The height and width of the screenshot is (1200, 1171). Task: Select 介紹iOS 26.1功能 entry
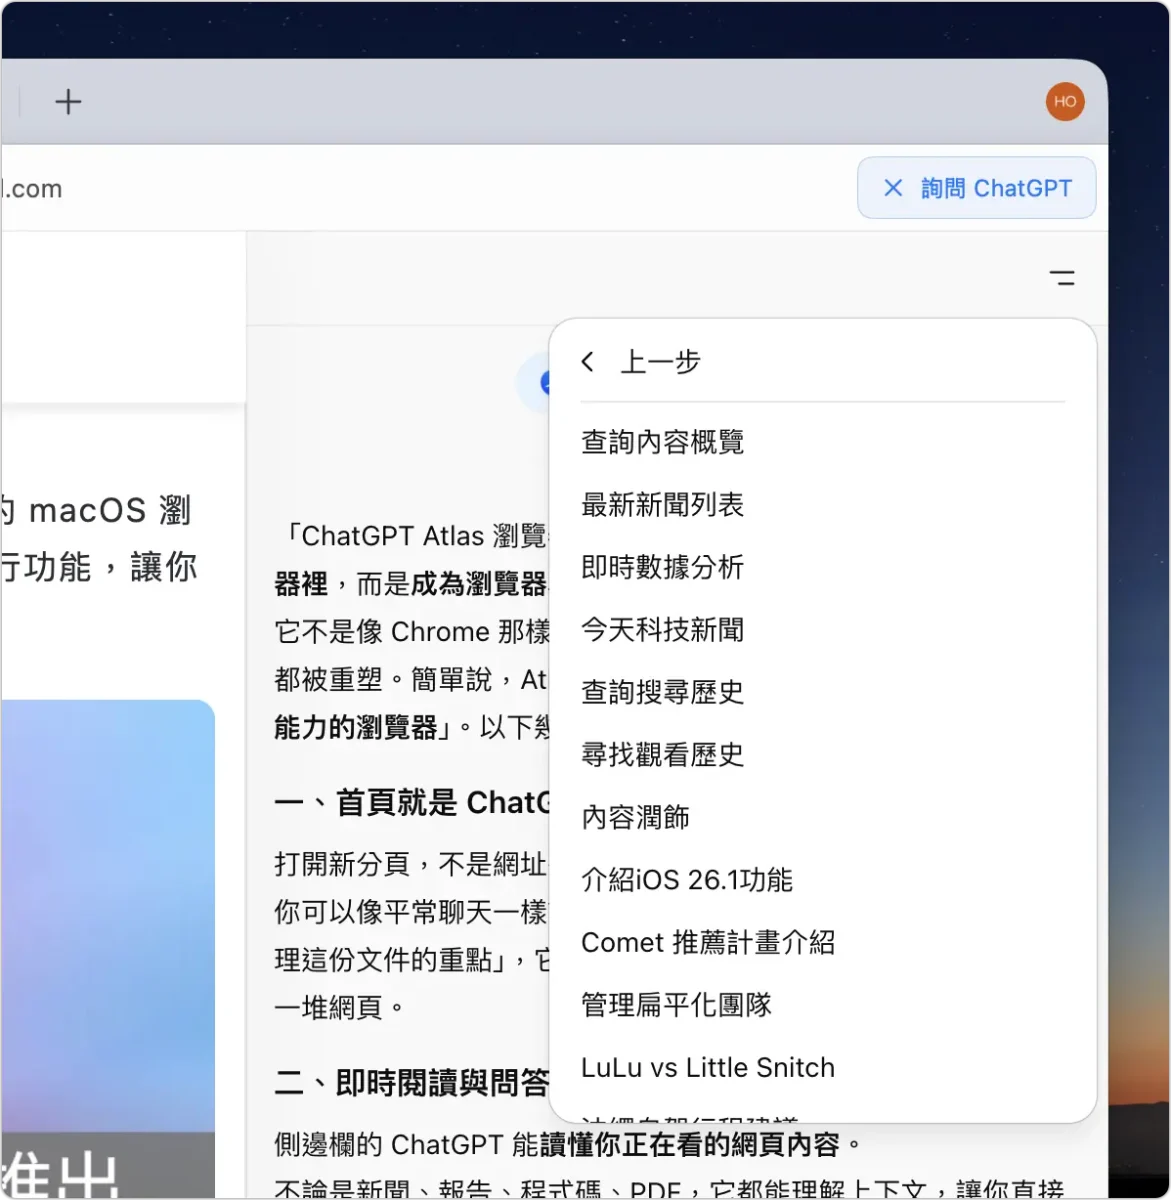click(x=687, y=880)
